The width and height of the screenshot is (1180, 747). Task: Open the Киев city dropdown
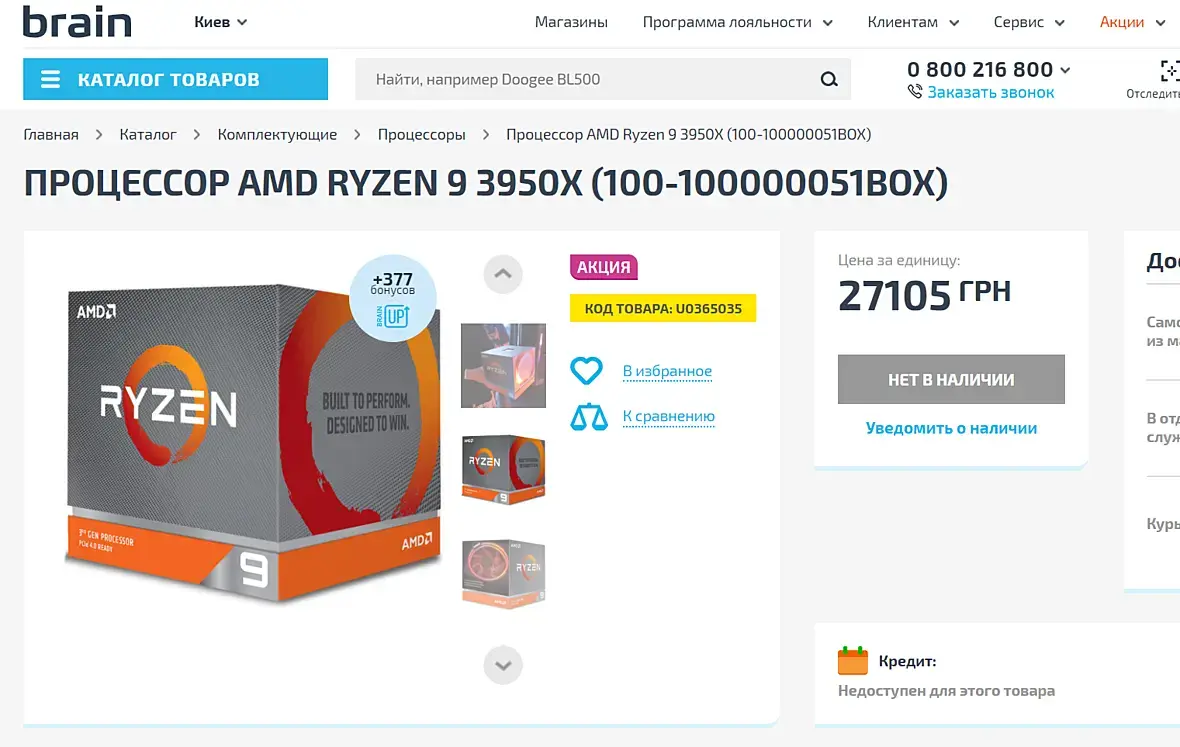click(220, 22)
